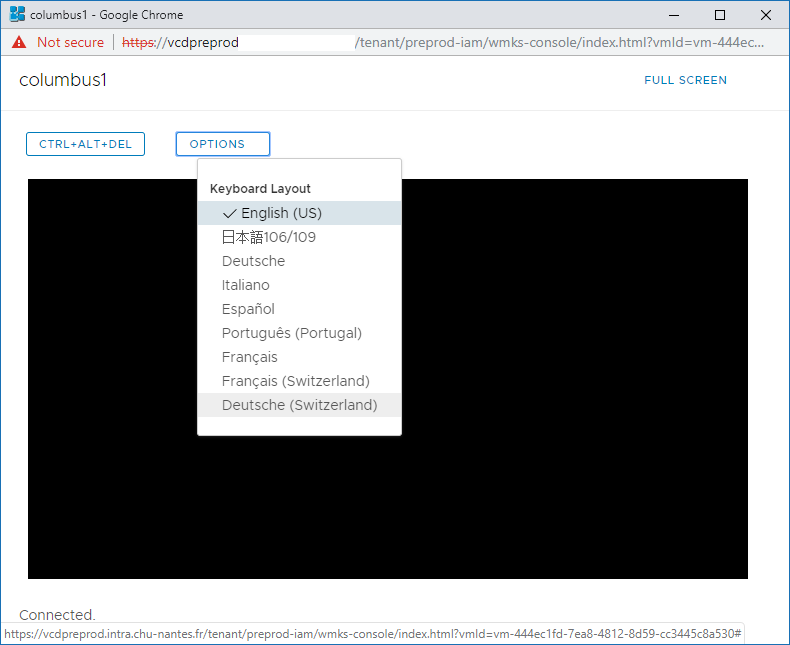This screenshot has height=645, width=790.
Task: Click the Not secure warning icon
Action: point(20,43)
